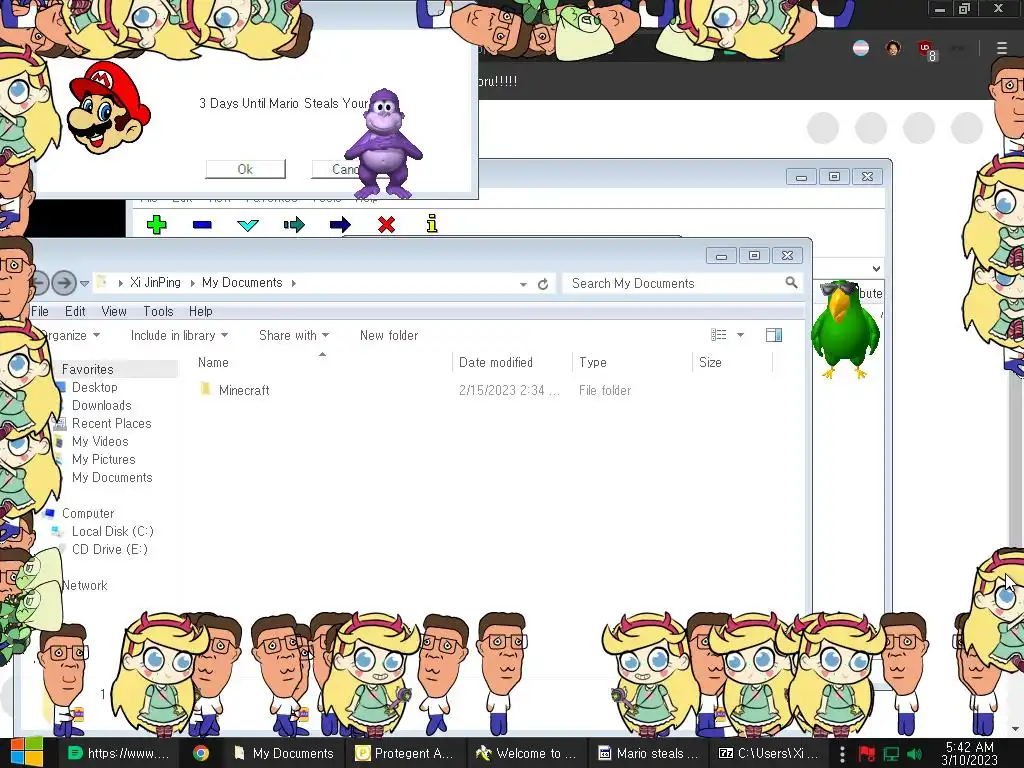The height and width of the screenshot is (768, 1024).
Task: Select Local Disk (C:) in sidebar
Action: click(112, 531)
